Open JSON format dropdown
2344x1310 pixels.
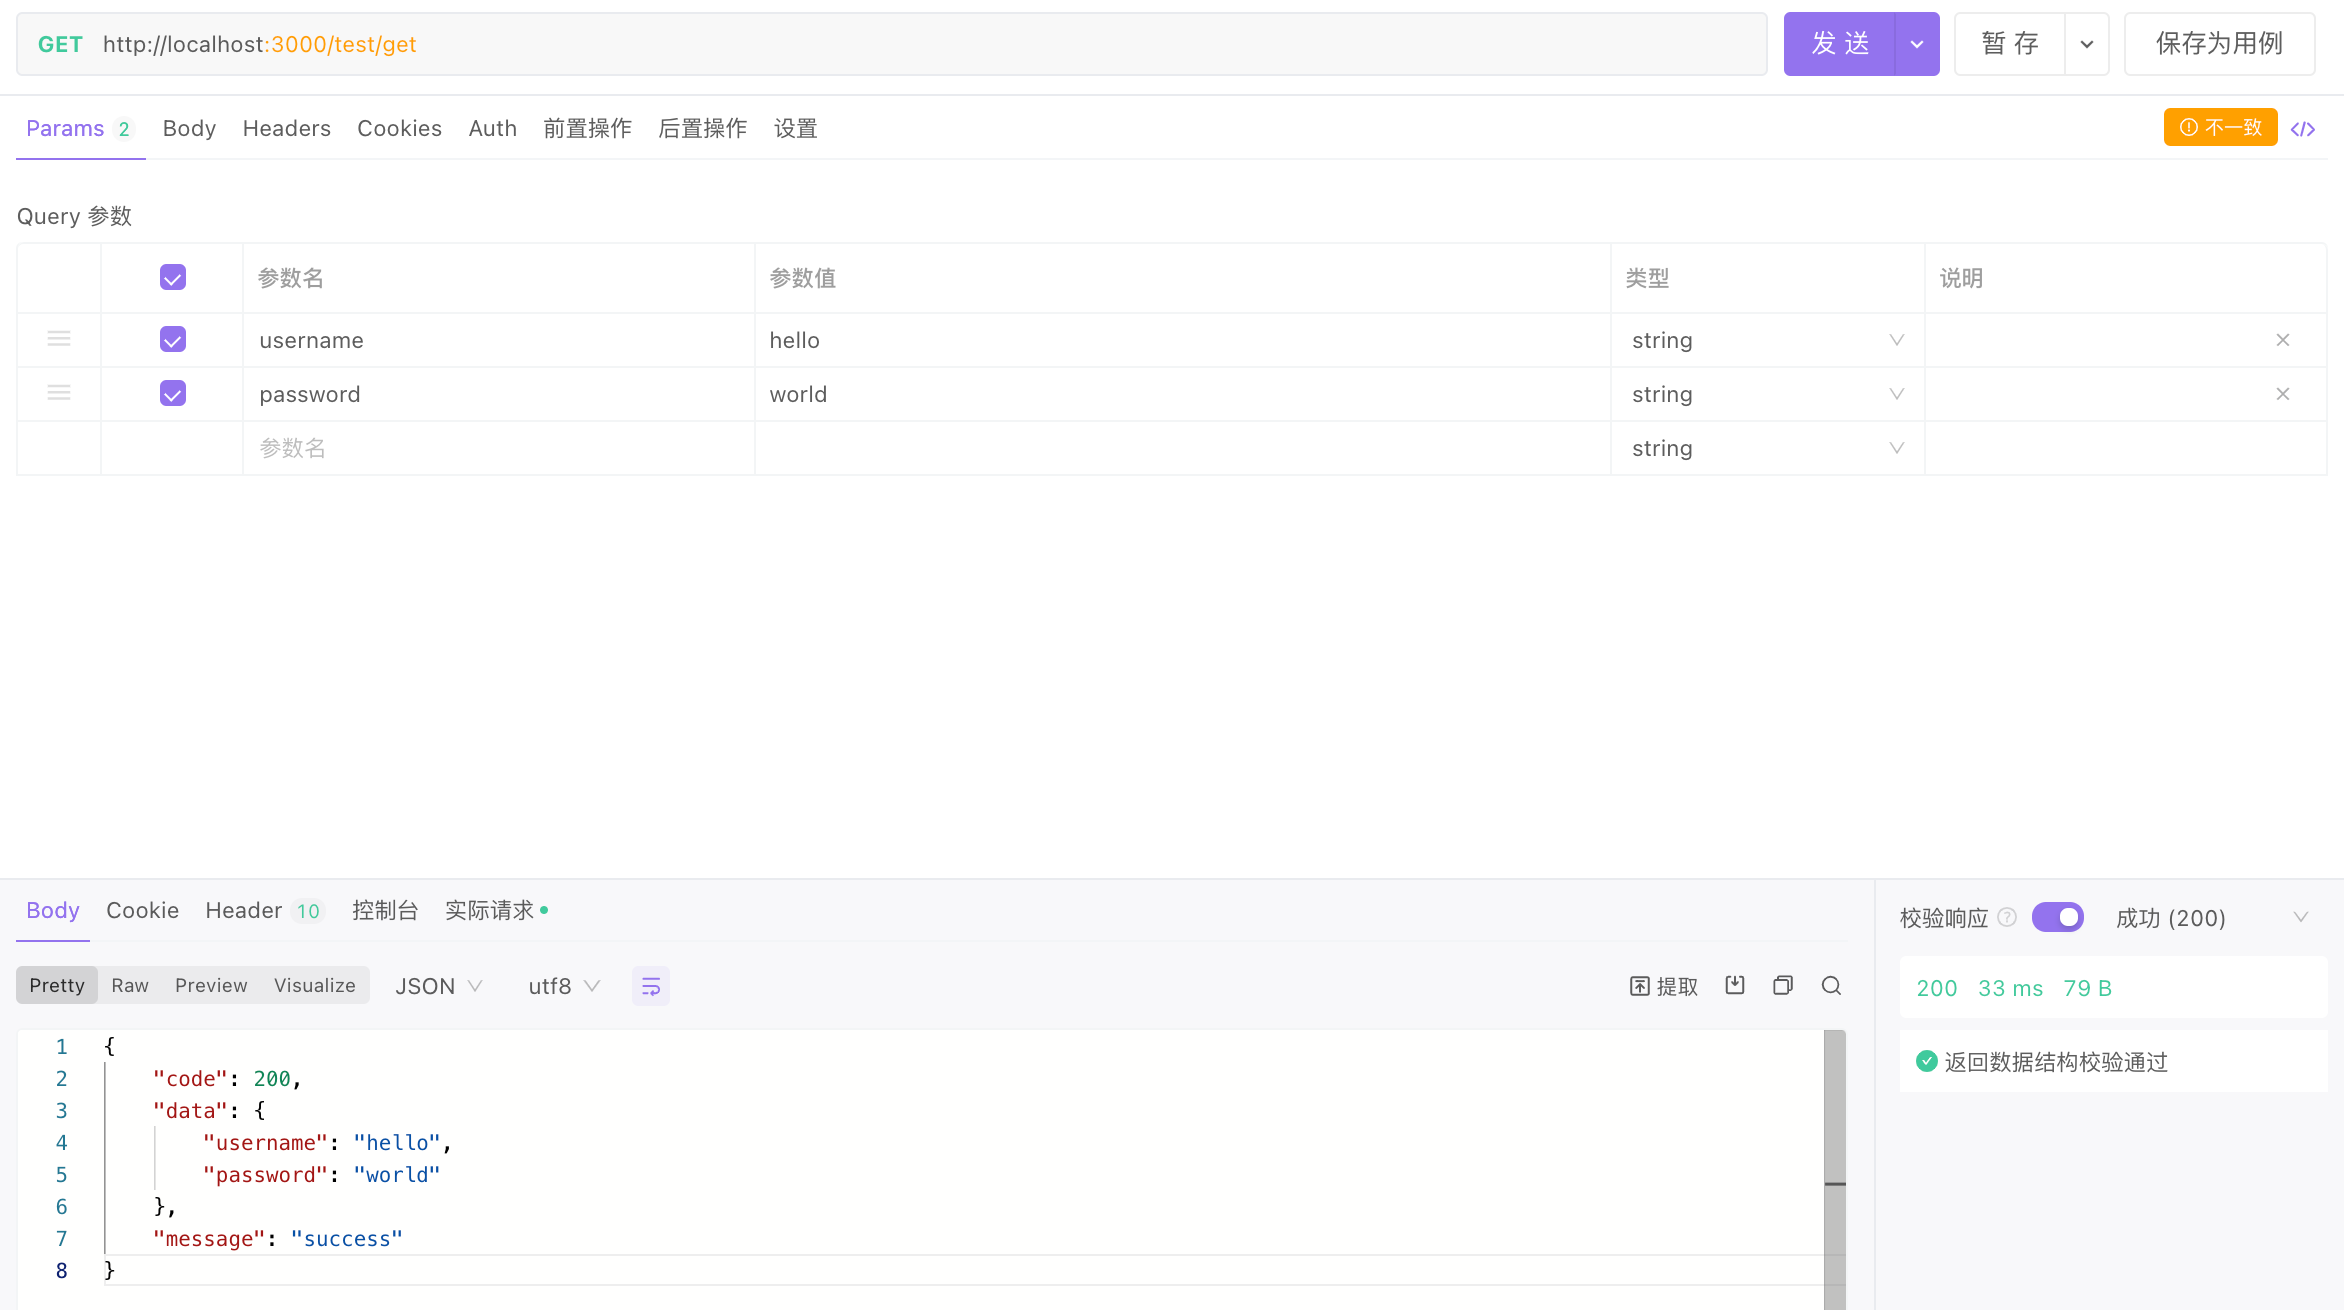pos(439,986)
